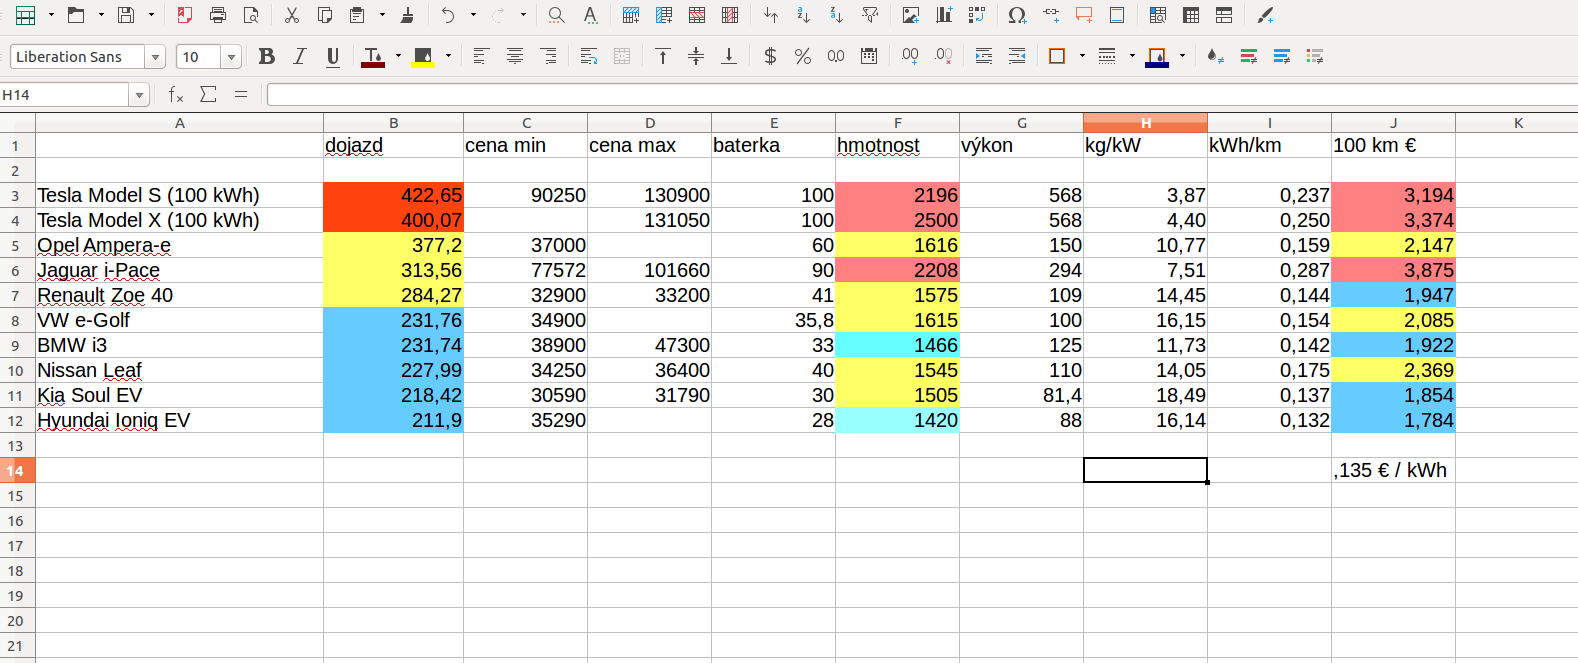Toggle Italic formatting
Viewport: 1578px width, 663px height.
300,56
